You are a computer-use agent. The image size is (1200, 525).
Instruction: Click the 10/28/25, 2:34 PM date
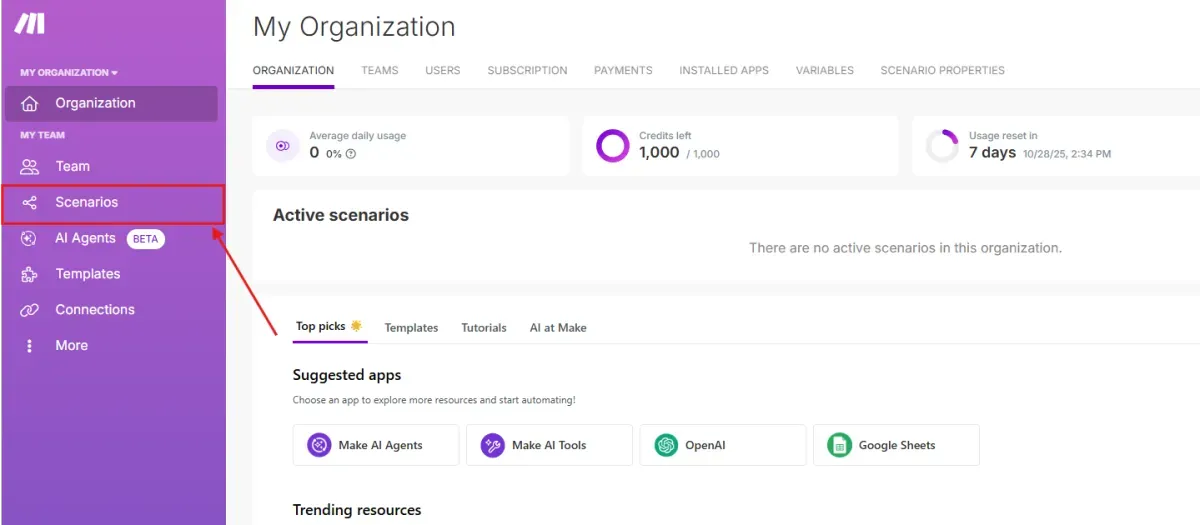(x=1067, y=154)
